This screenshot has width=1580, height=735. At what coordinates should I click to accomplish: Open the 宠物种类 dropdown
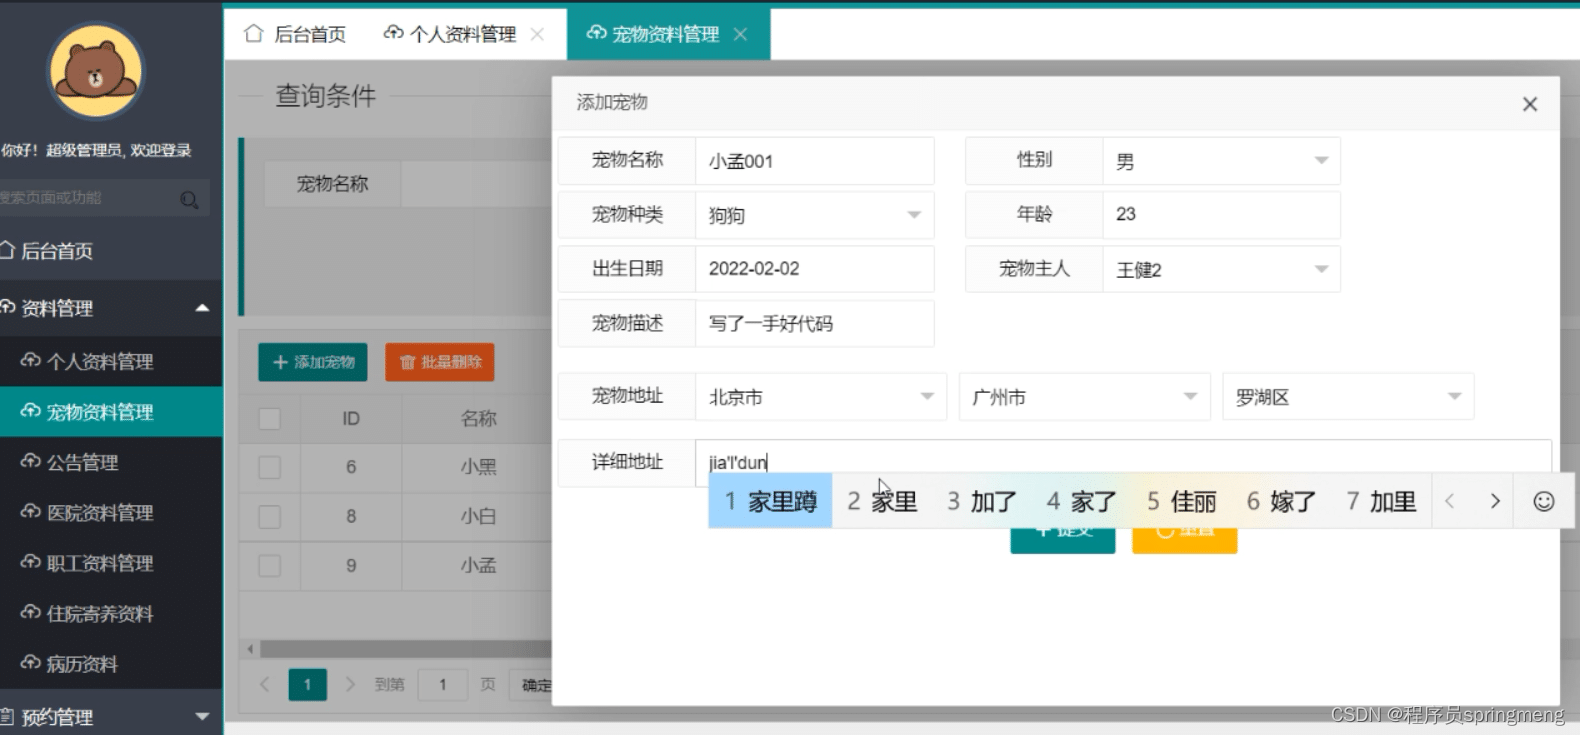click(x=814, y=215)
